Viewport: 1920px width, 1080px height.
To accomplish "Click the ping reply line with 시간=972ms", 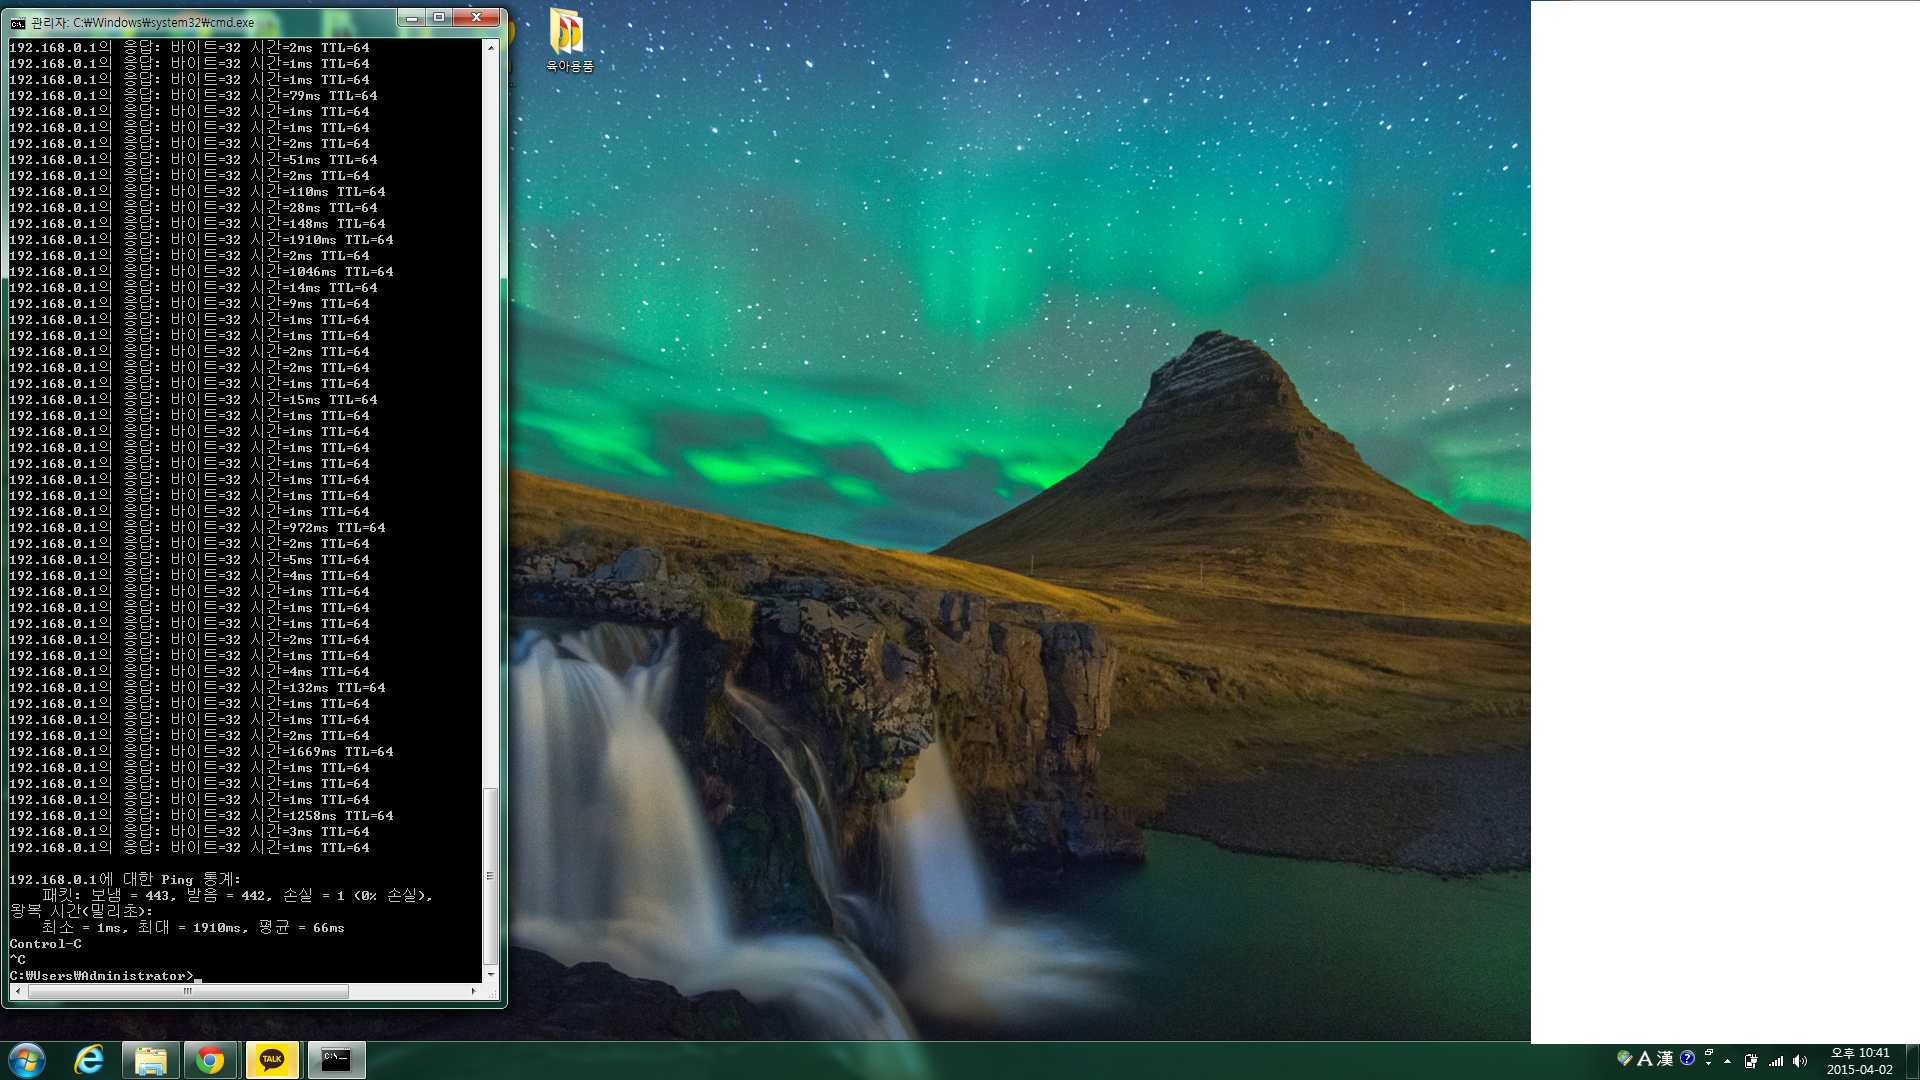I will coord(197,528).
